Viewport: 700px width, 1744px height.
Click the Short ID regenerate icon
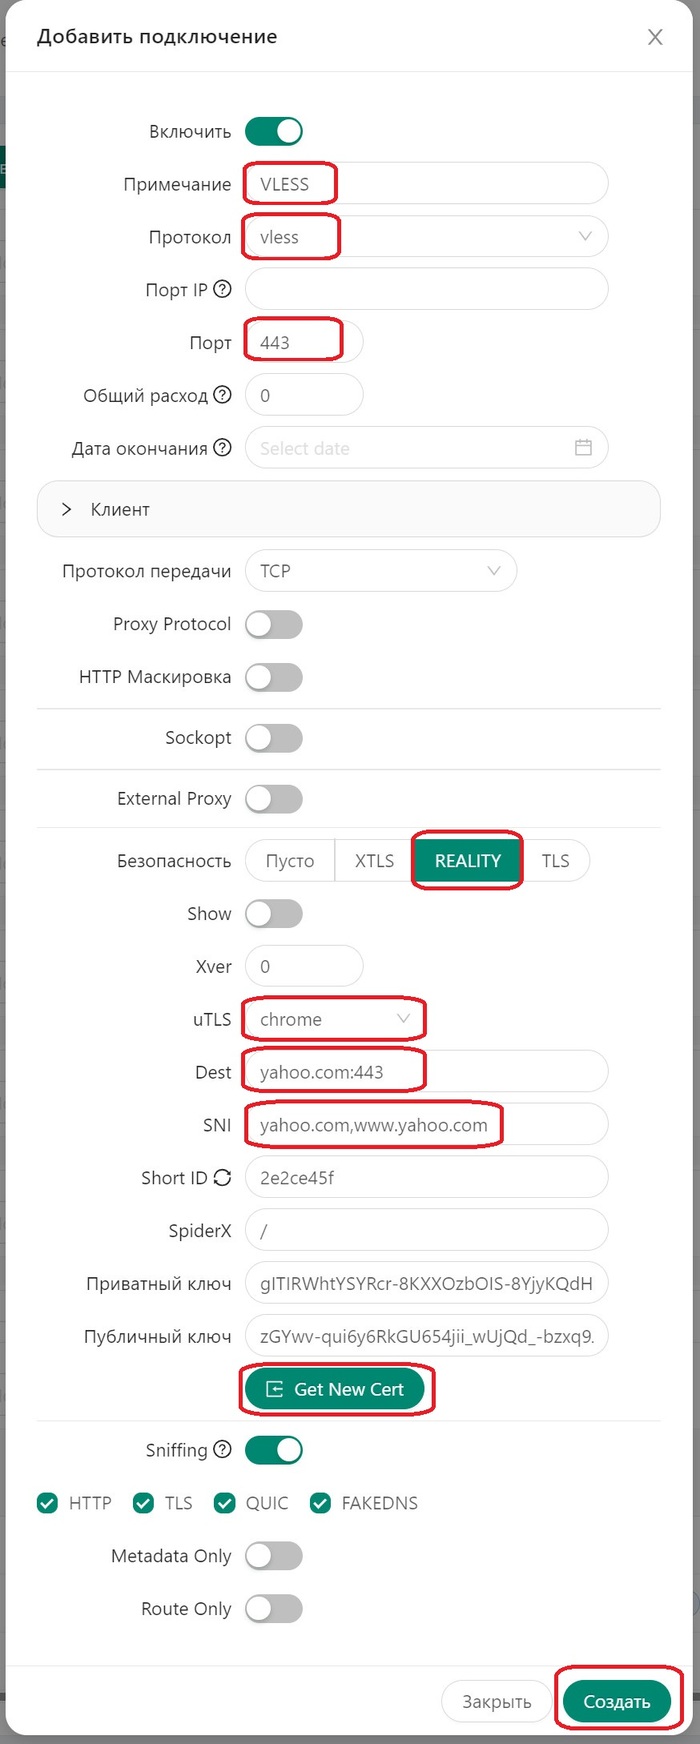(x=222, y=1178)
